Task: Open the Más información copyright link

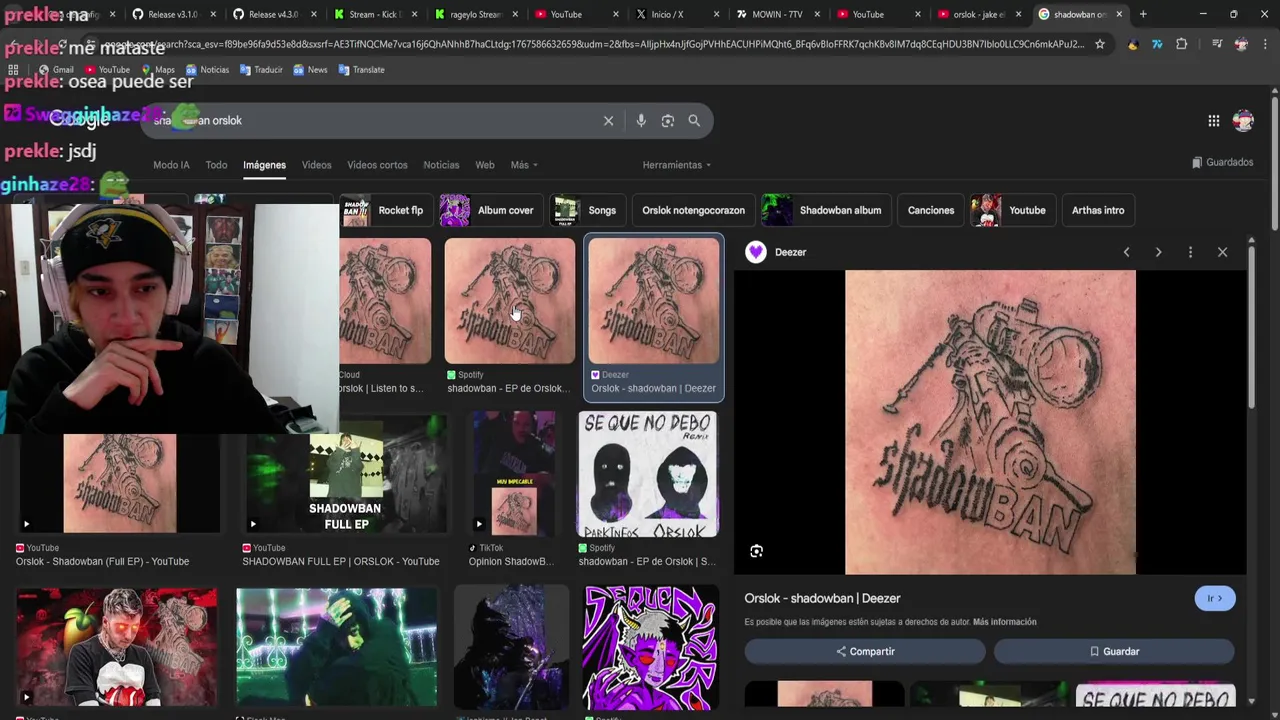Action: point(1004,622)
